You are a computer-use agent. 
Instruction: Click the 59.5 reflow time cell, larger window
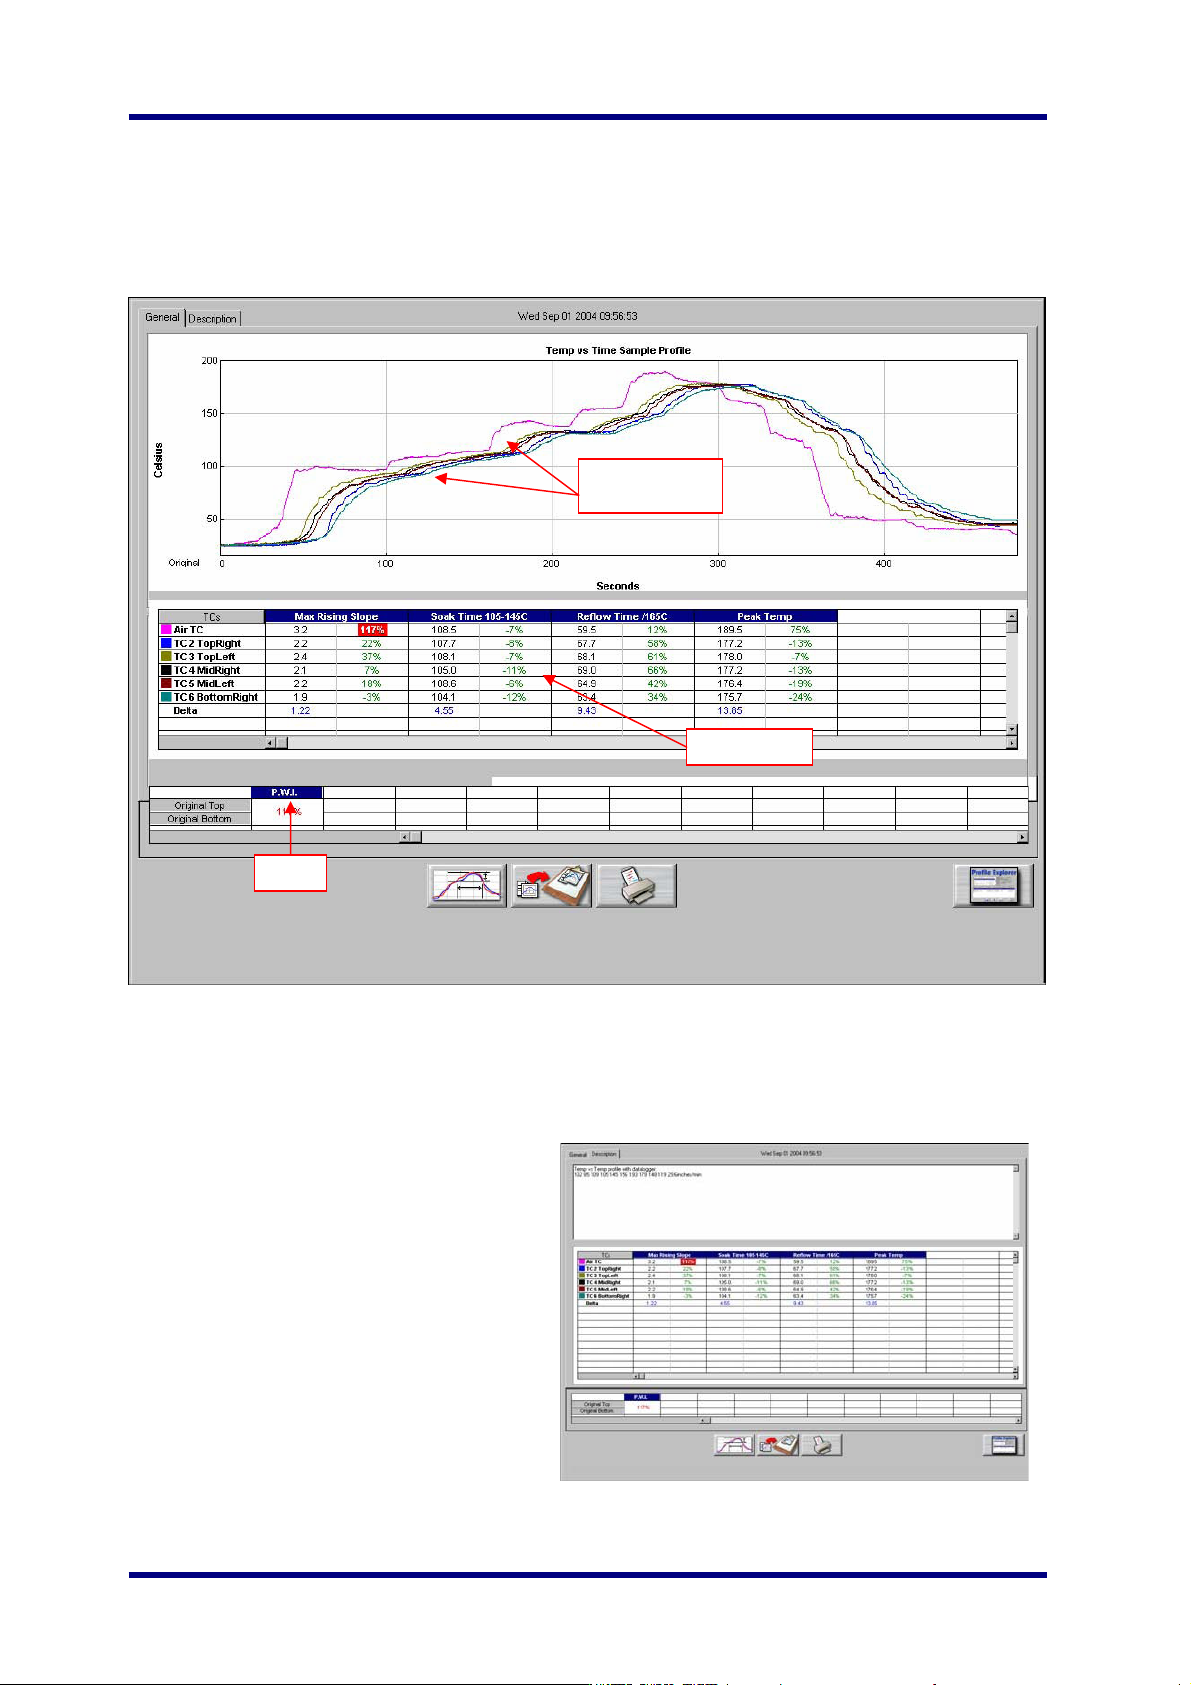(x=587, y=630)
